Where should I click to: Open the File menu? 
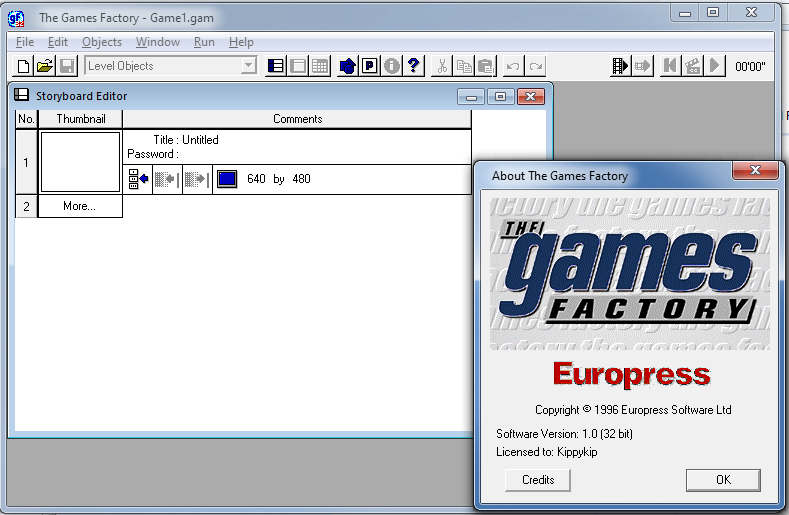(25, 42)
